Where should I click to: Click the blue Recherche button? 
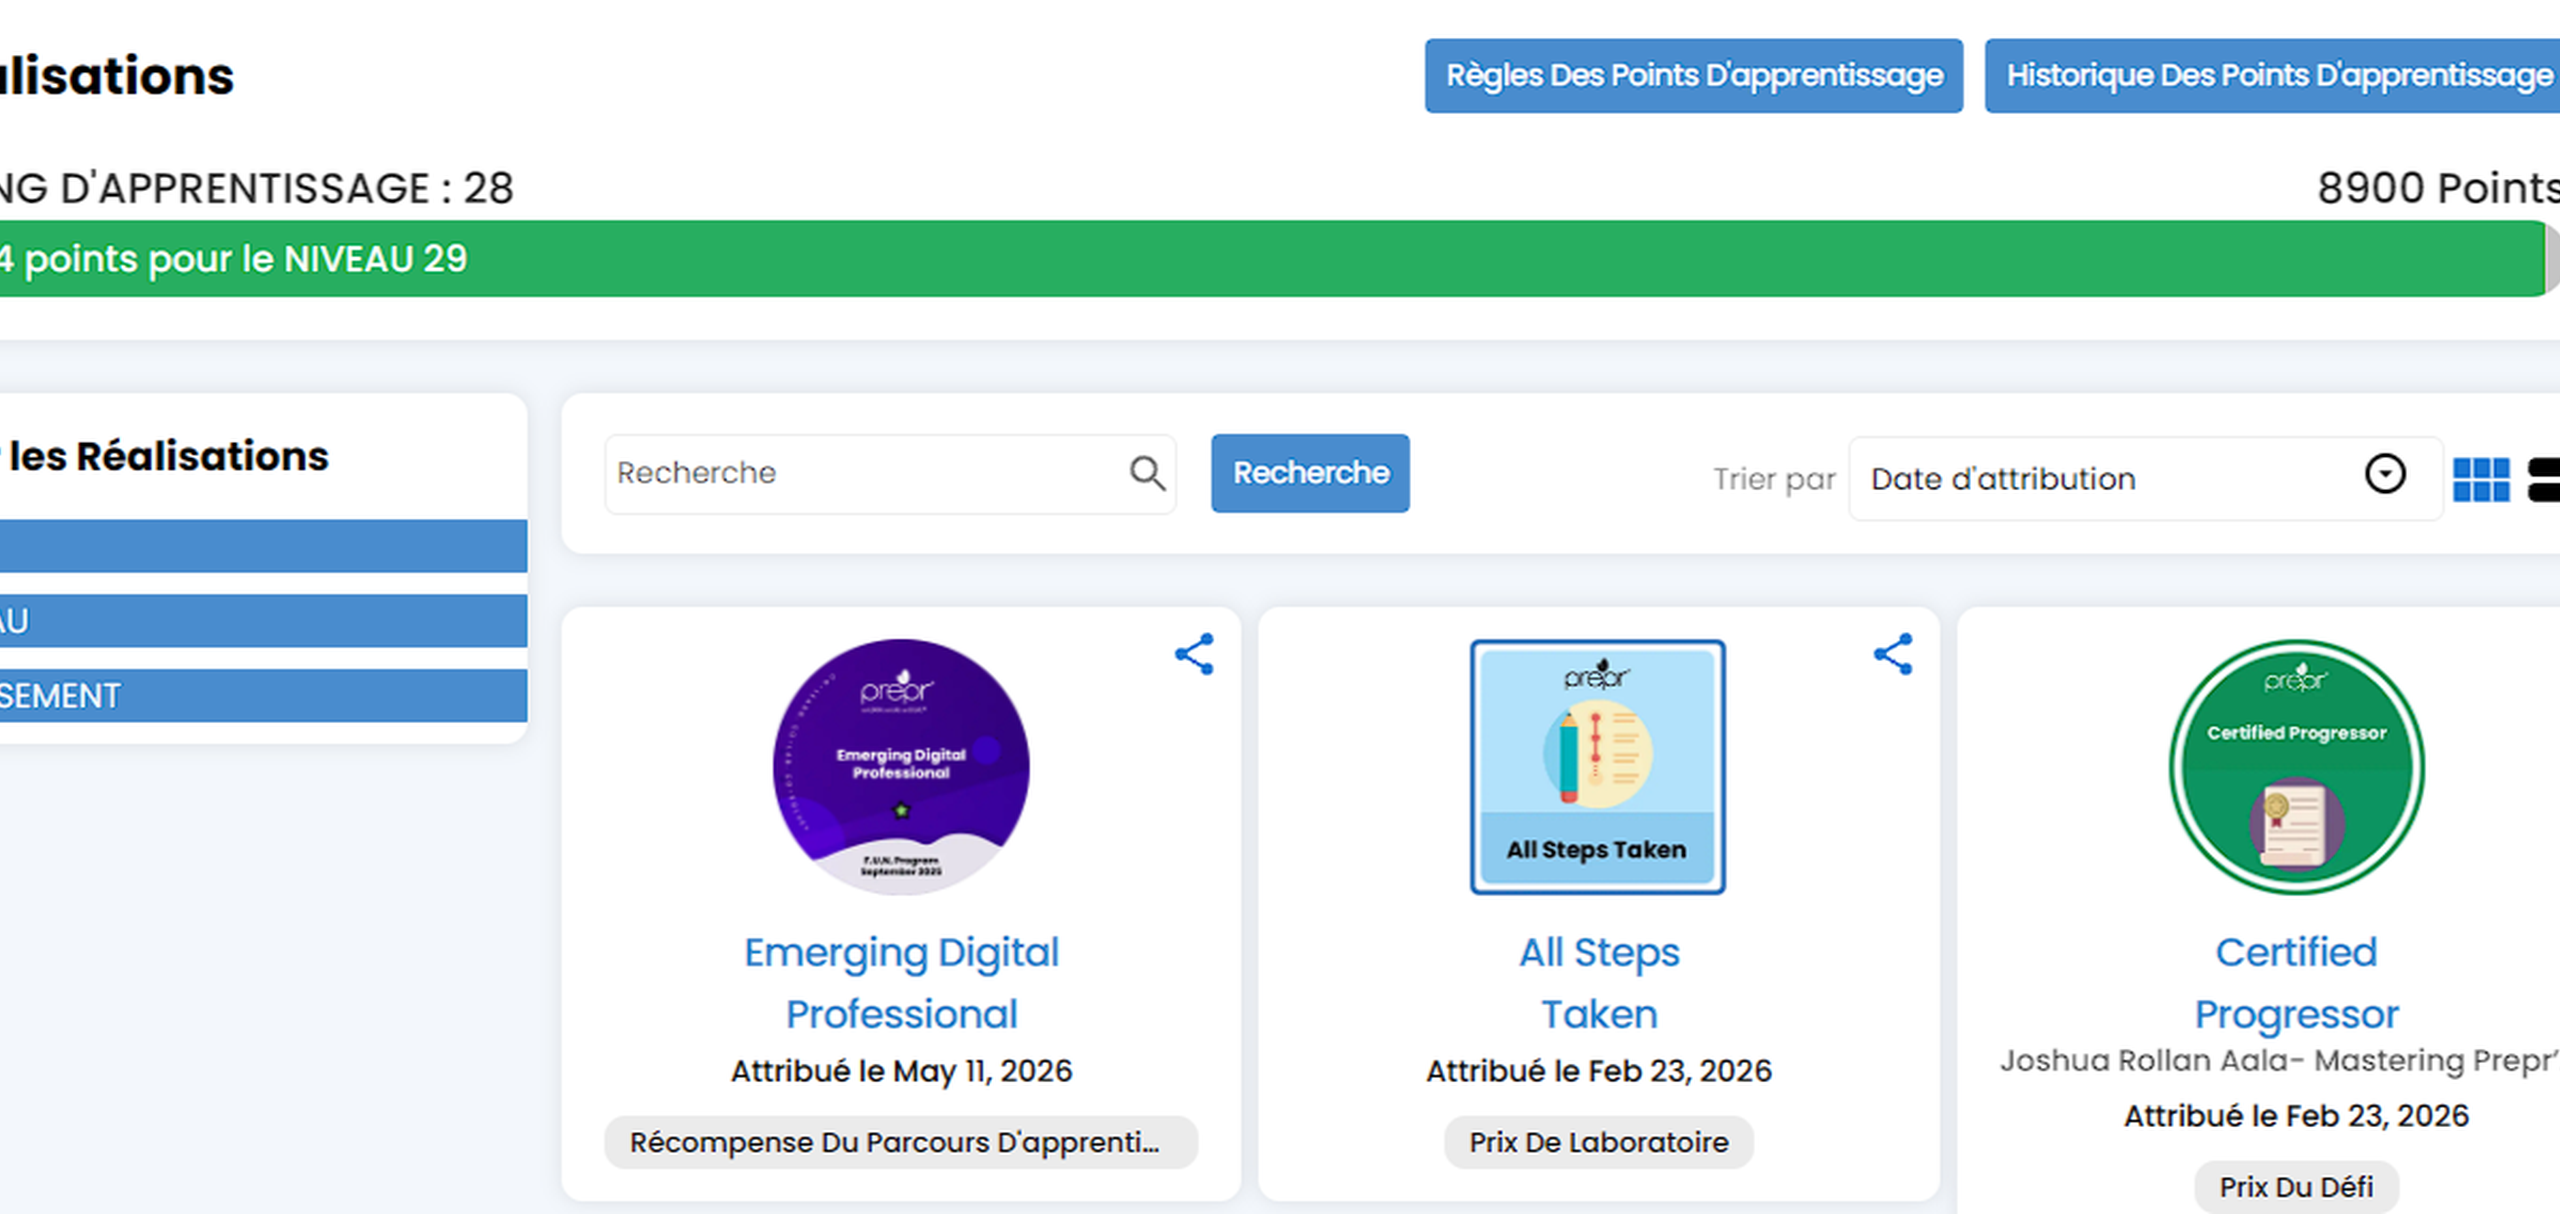(1310, 473)
